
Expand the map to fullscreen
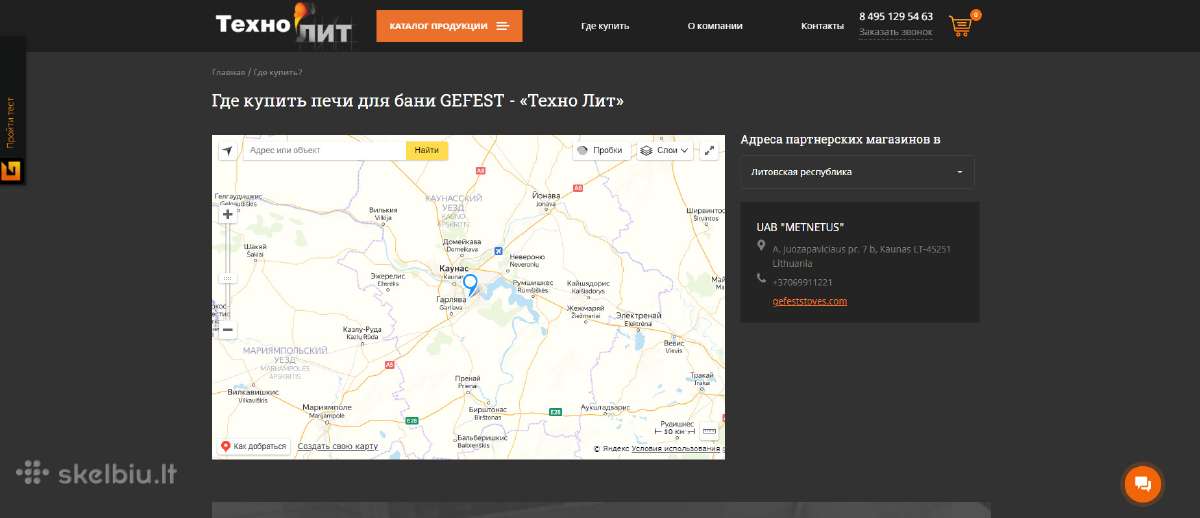710,150
